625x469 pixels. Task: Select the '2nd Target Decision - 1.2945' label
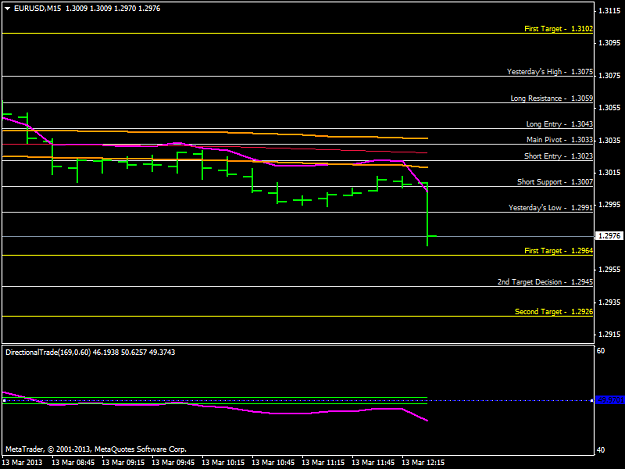click(545, 282)
